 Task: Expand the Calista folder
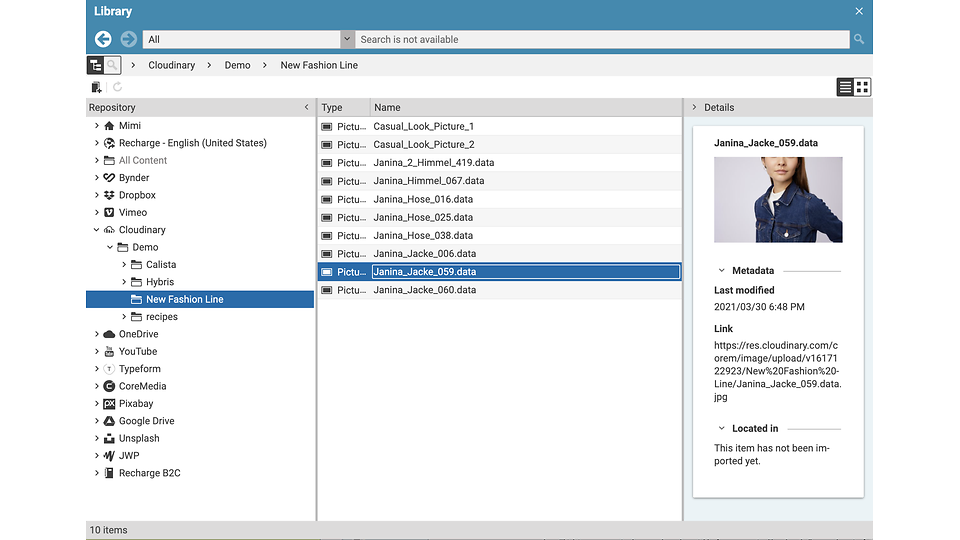tap(123, 264)
